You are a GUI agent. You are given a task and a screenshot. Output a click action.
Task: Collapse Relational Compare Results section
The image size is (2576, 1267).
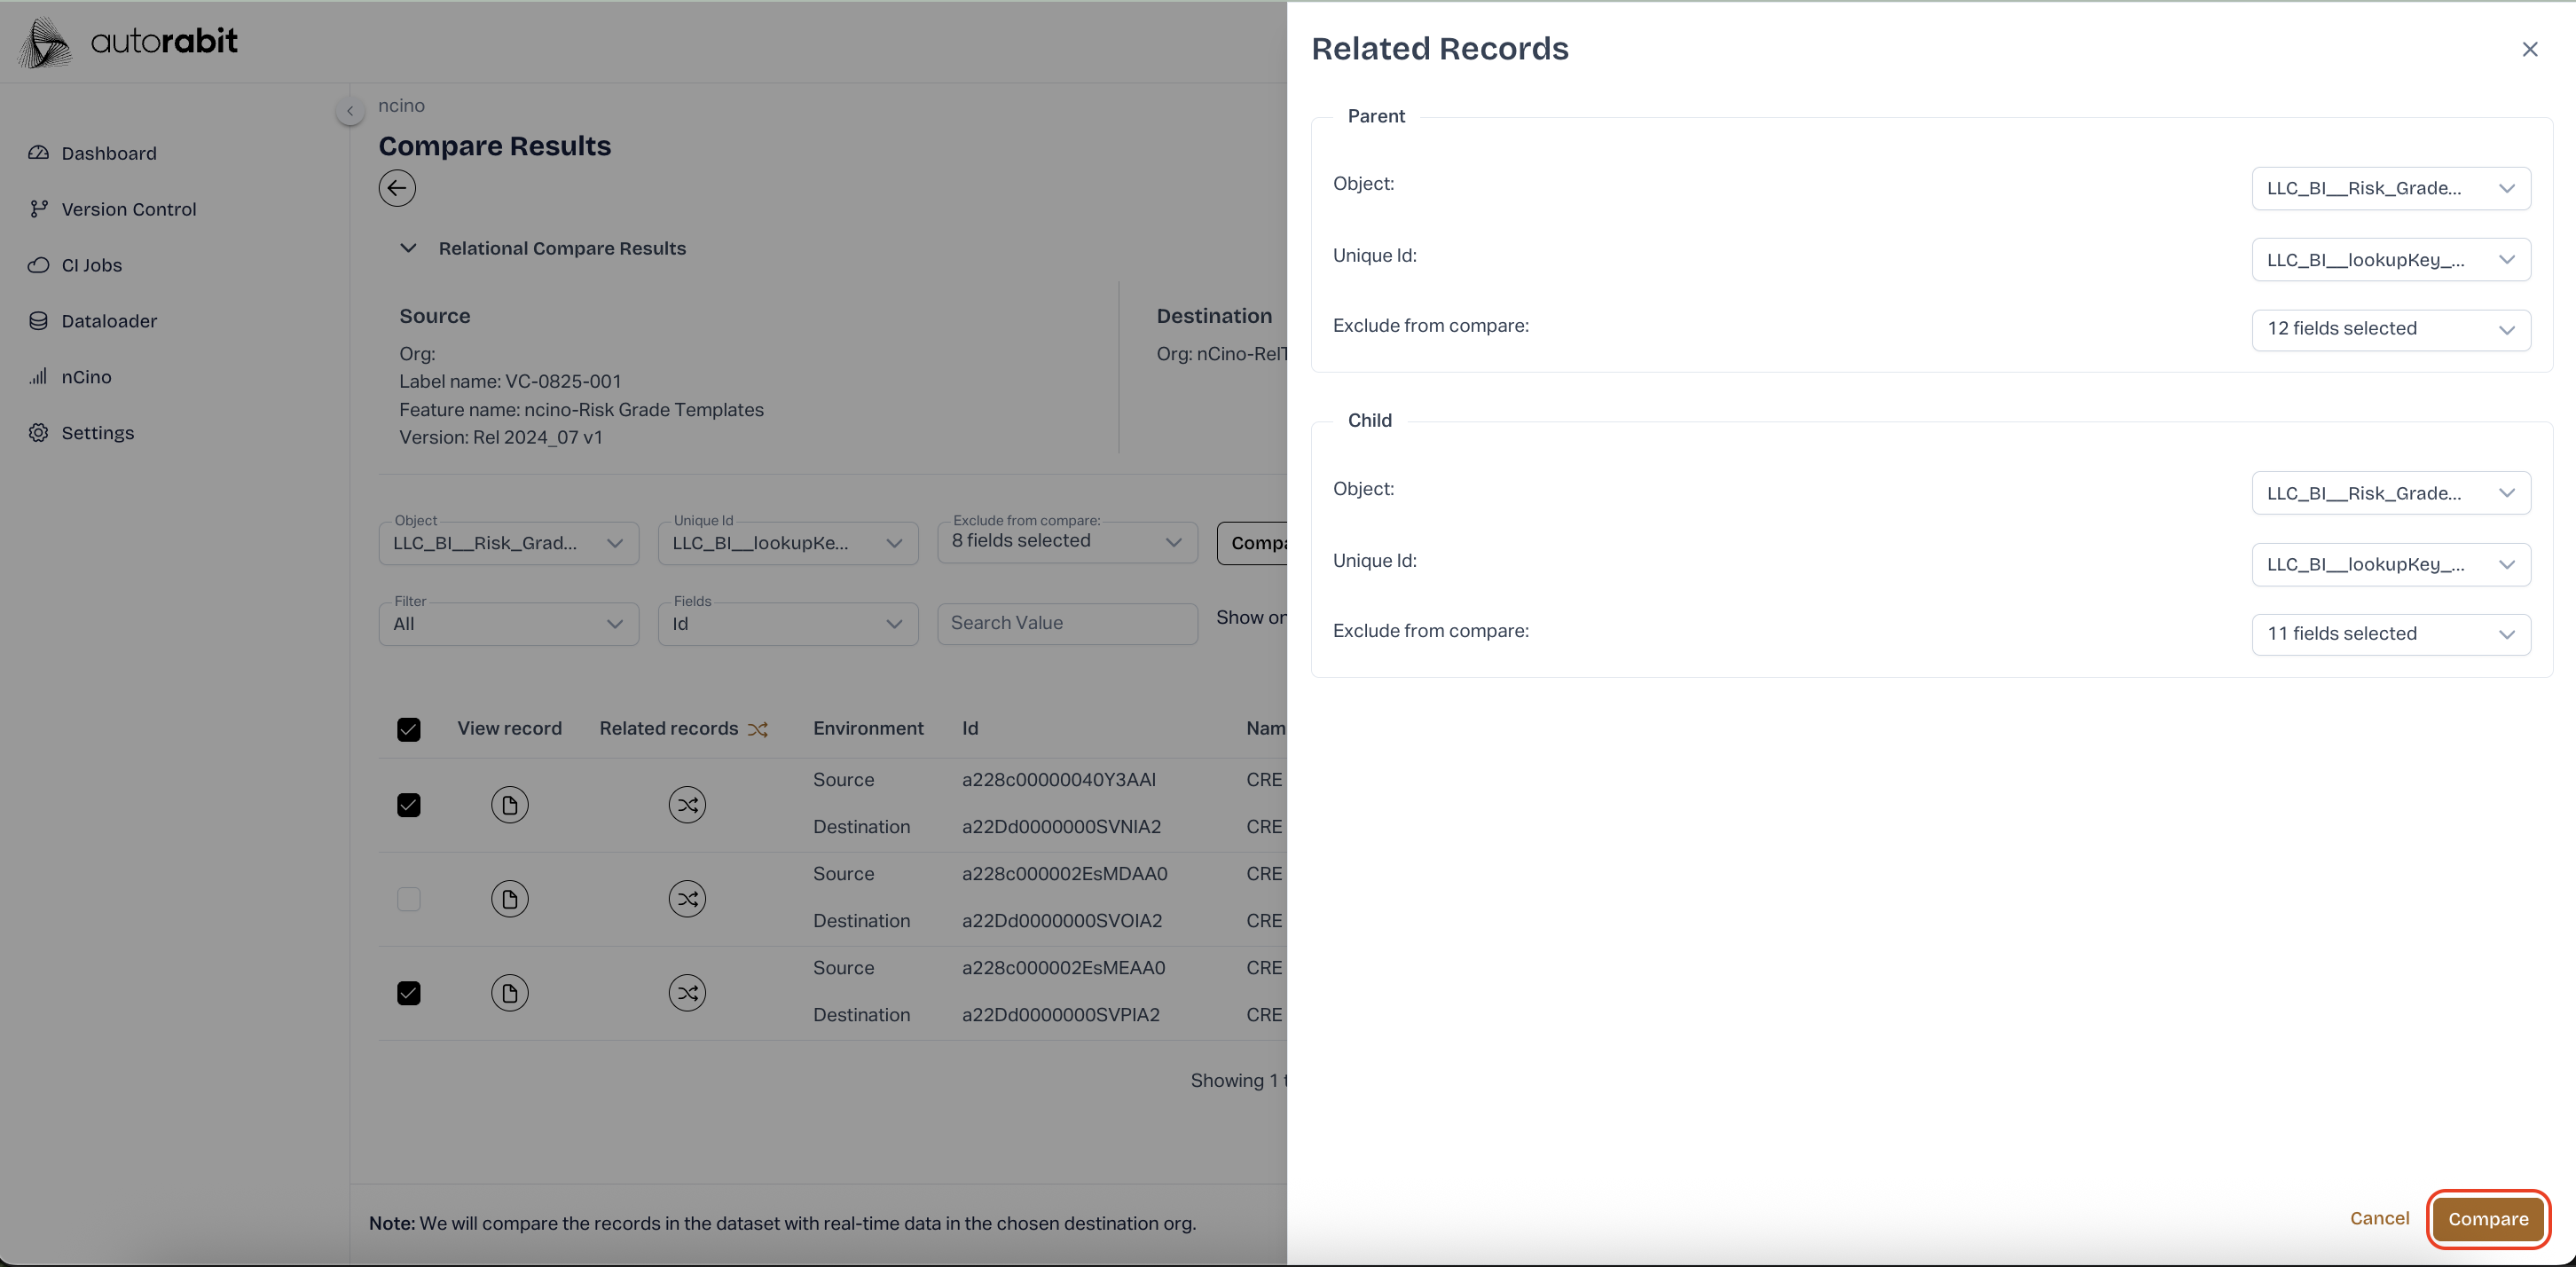[408, 248]
